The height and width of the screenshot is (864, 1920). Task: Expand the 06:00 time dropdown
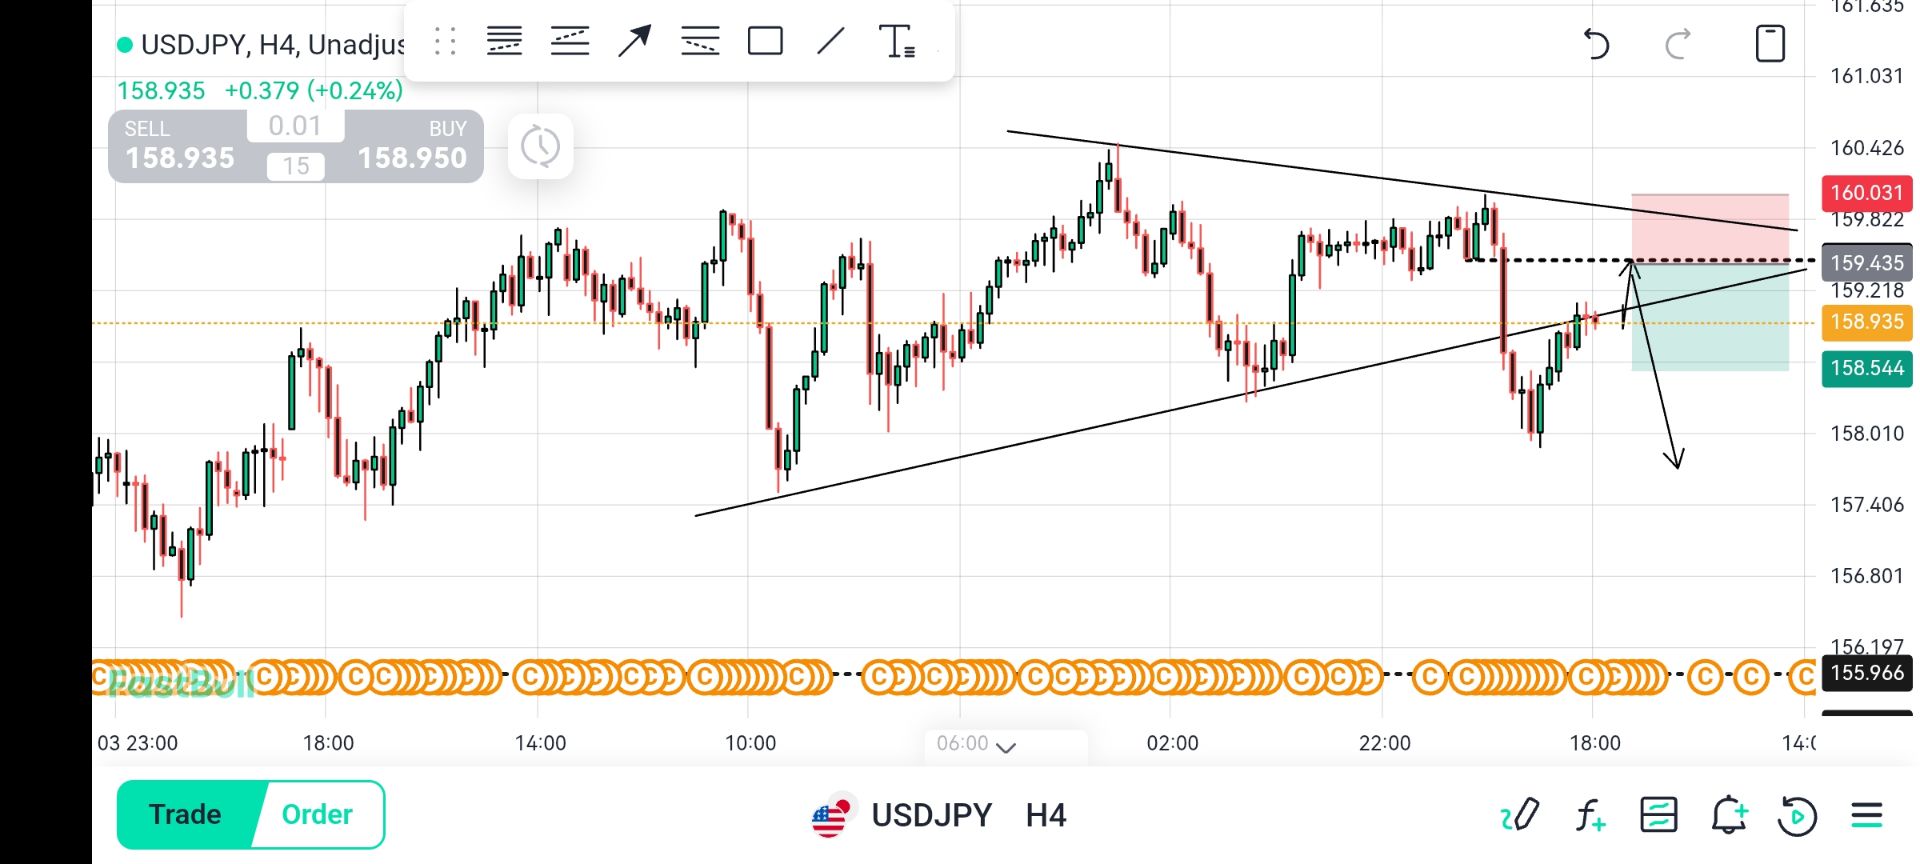[x=975, y=744]
